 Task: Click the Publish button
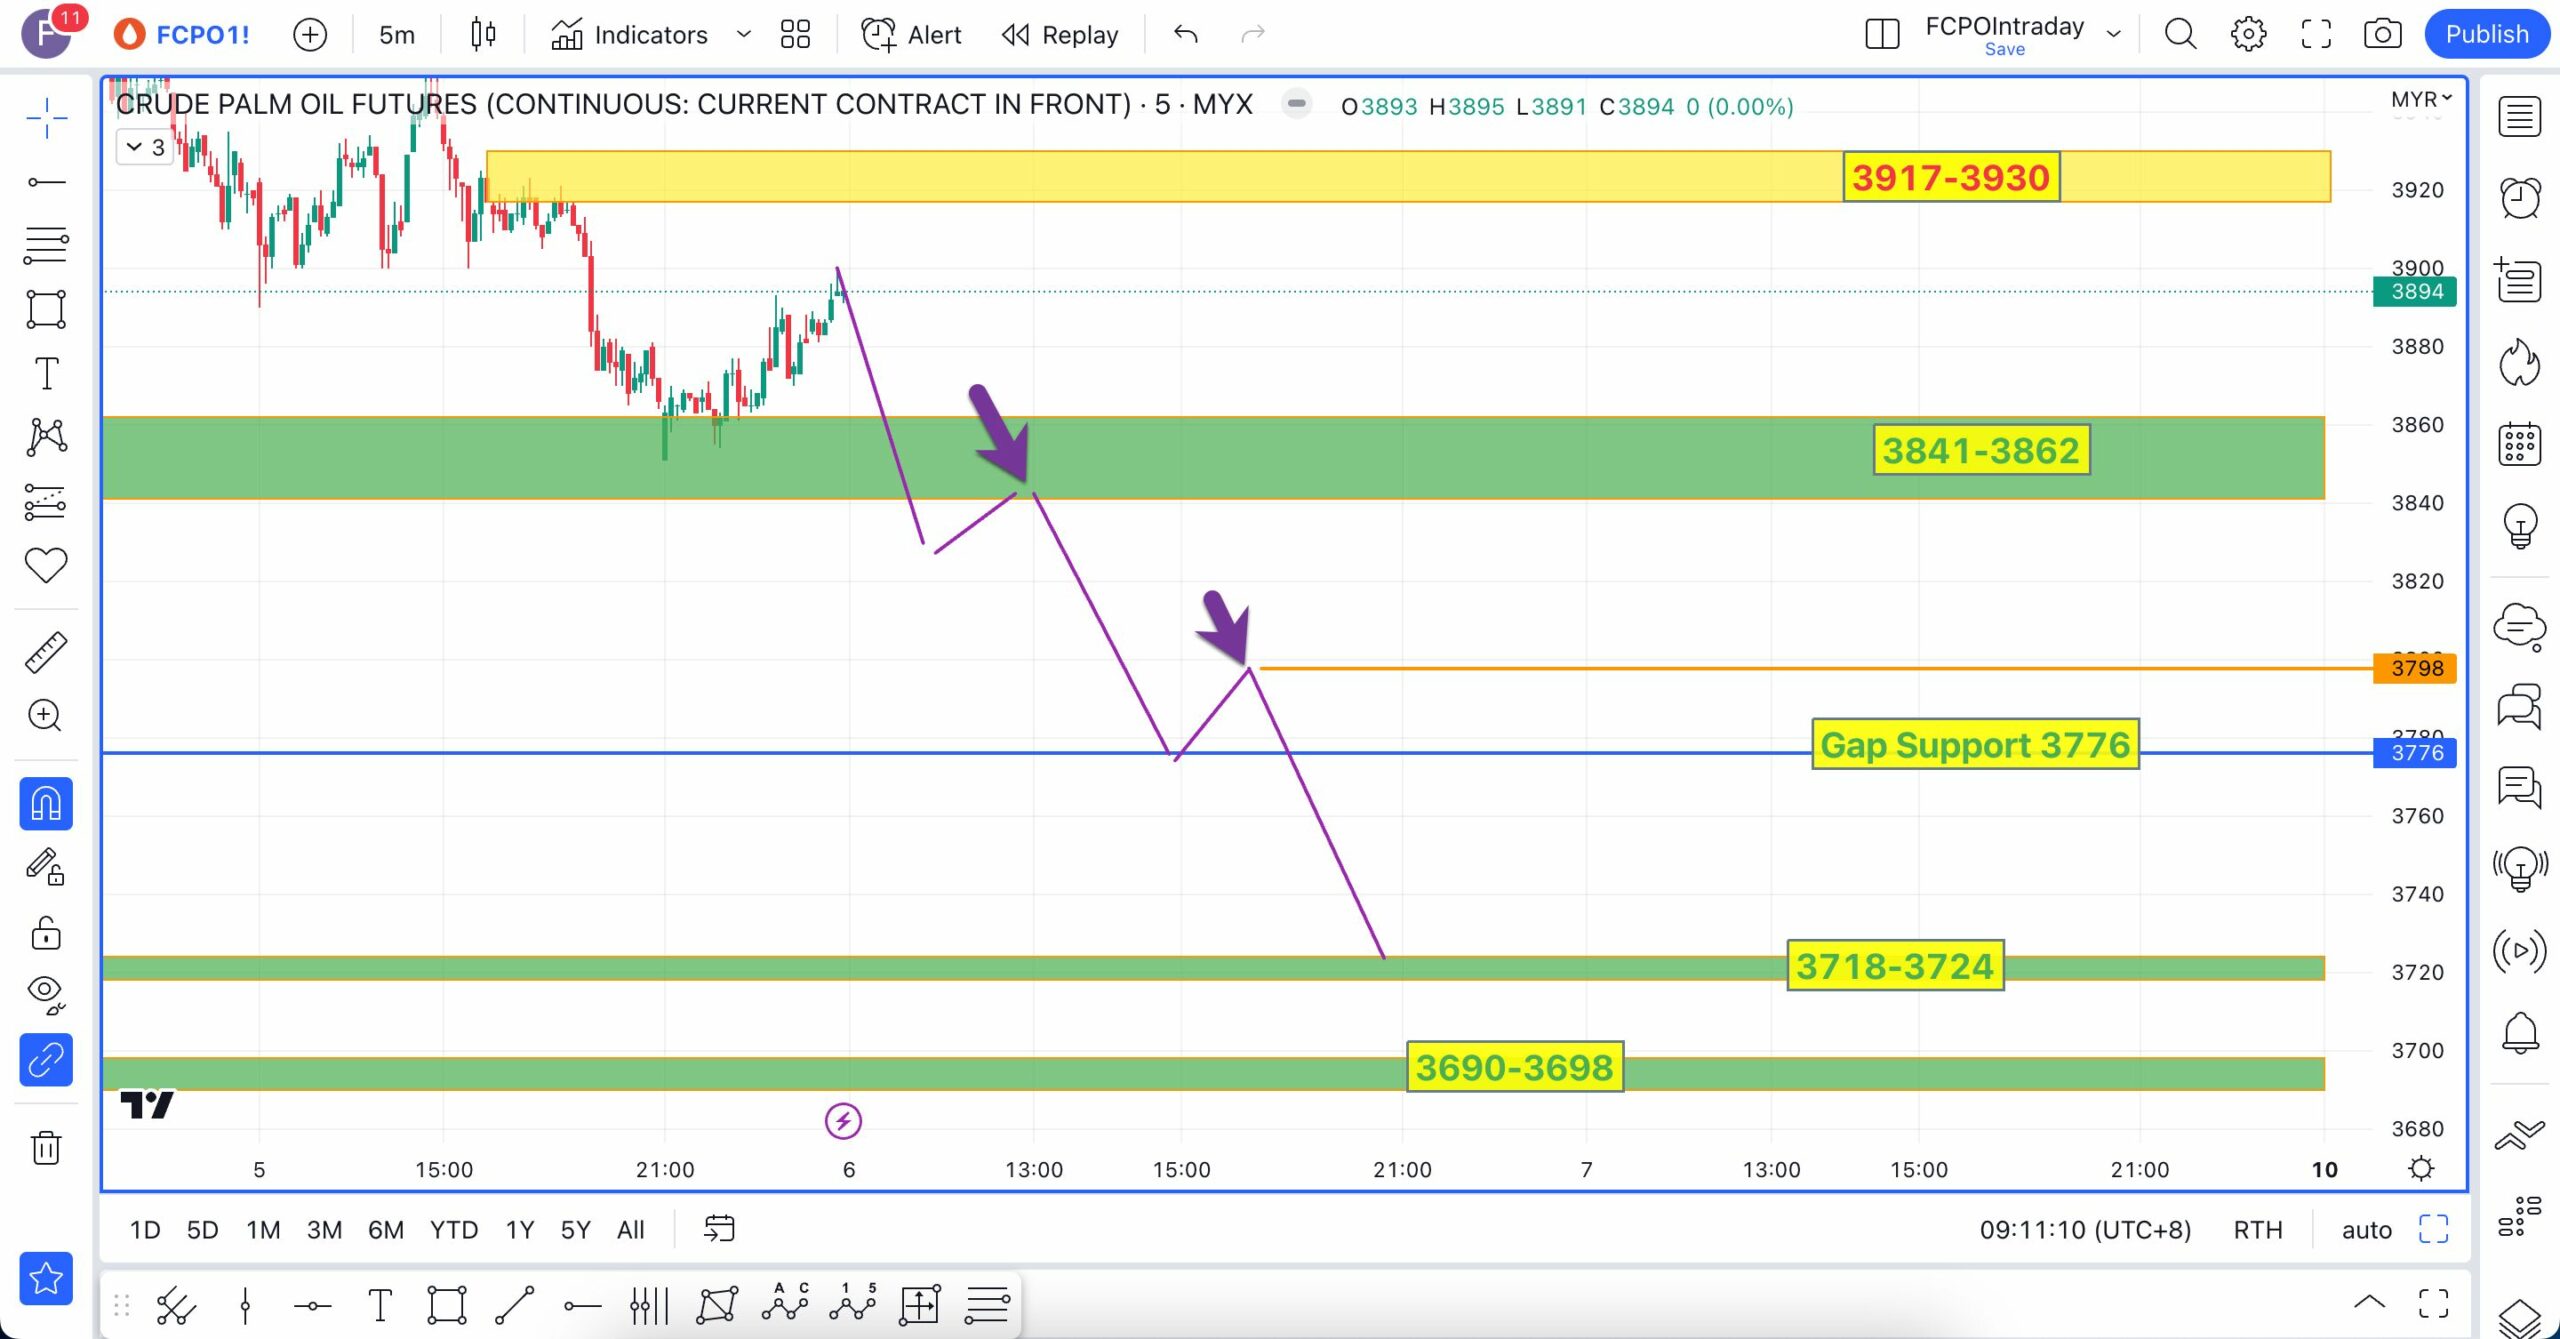tap(2486, 34)
